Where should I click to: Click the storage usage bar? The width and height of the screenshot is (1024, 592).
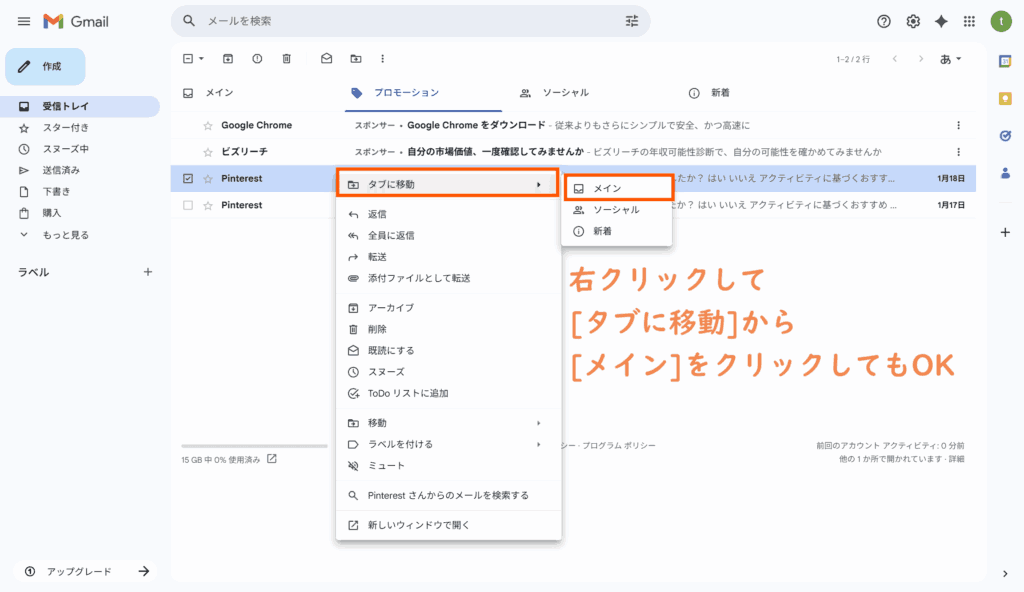point(254,446)
